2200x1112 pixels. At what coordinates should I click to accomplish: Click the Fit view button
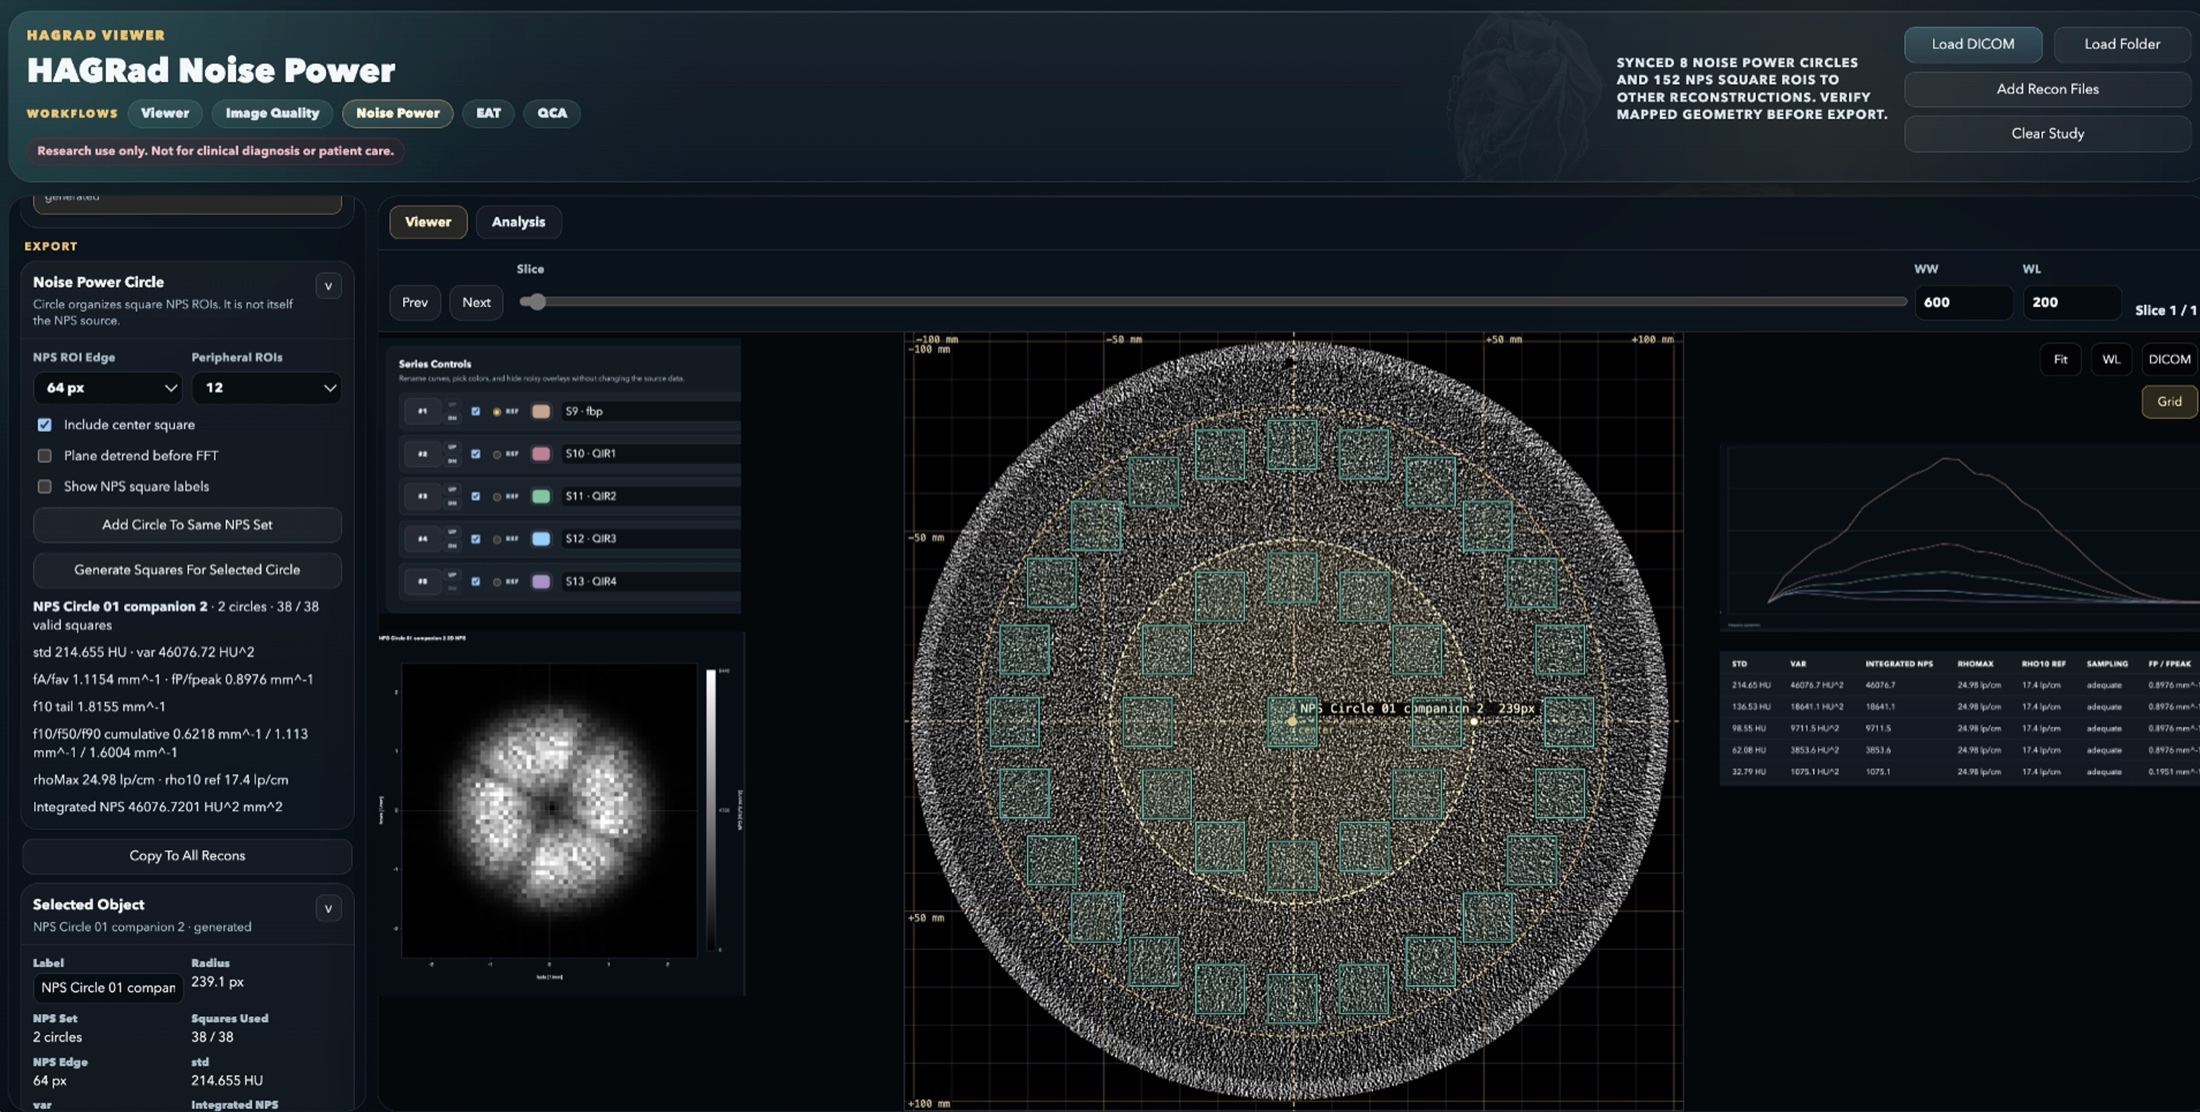2060,360
